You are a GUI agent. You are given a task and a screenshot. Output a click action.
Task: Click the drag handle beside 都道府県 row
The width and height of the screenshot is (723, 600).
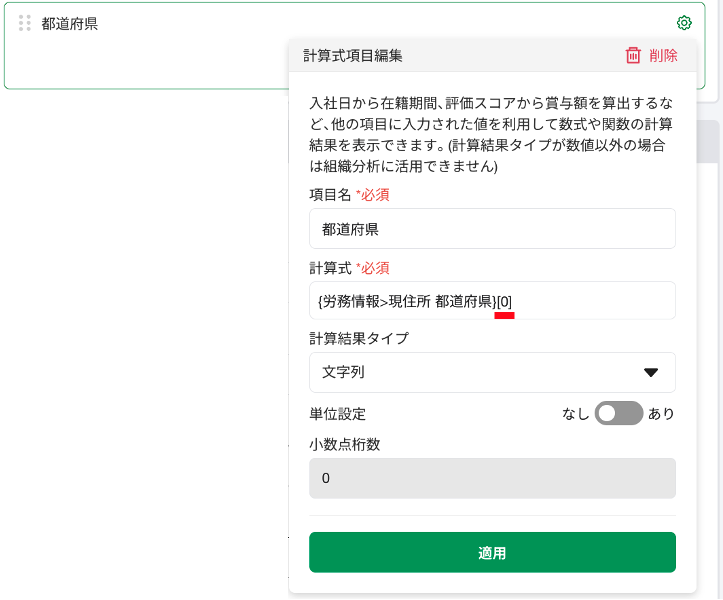pyautogui.click(x=25, y=23)
